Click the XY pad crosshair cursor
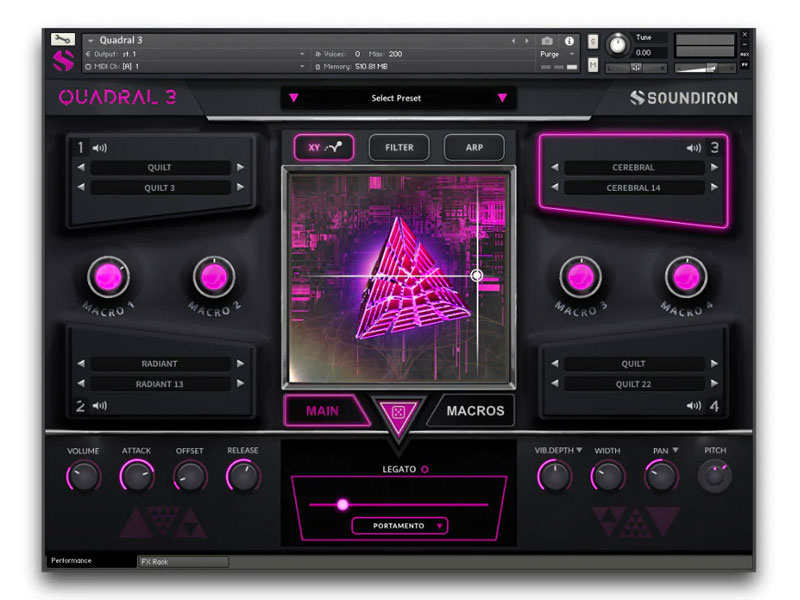The width and height of the screenshot is (800, 600). point(477,276)
